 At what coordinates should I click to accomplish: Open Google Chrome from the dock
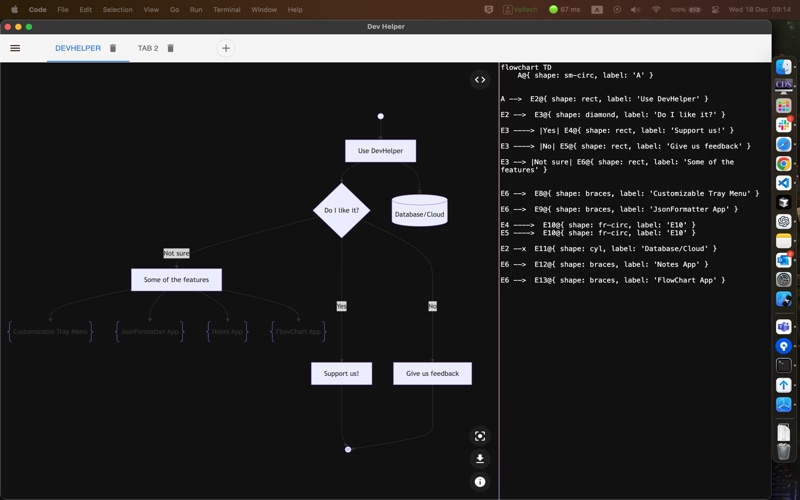(x=784, y=163)
